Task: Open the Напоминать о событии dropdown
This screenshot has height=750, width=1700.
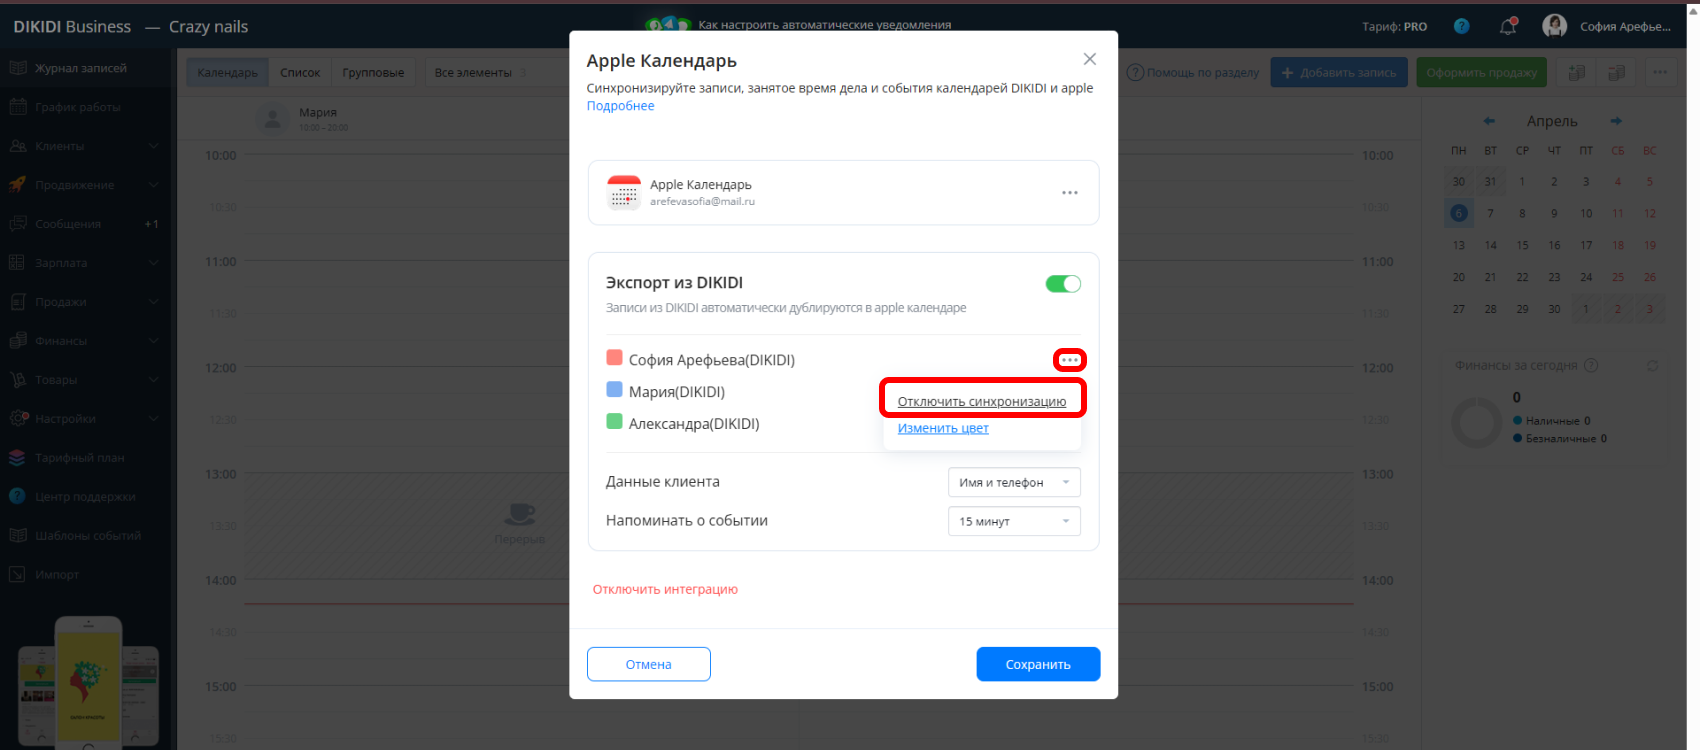Action: (x=1014, y=521)
